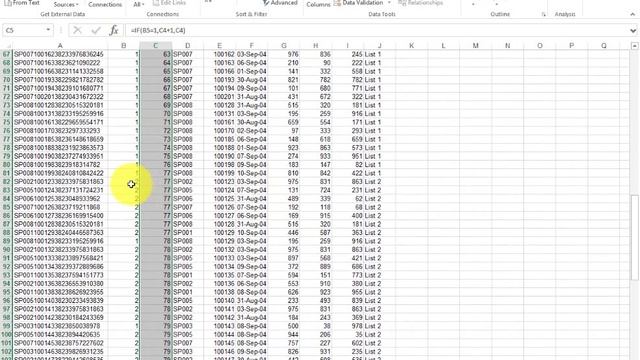Select column K header
The height and width of the screenshot is (360, 640).
(411, 46)
